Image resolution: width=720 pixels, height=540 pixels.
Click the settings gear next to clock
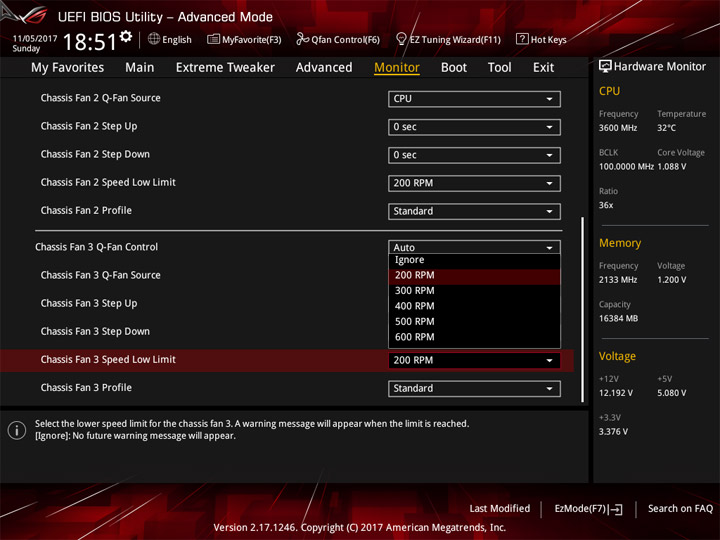pos(126,37)
